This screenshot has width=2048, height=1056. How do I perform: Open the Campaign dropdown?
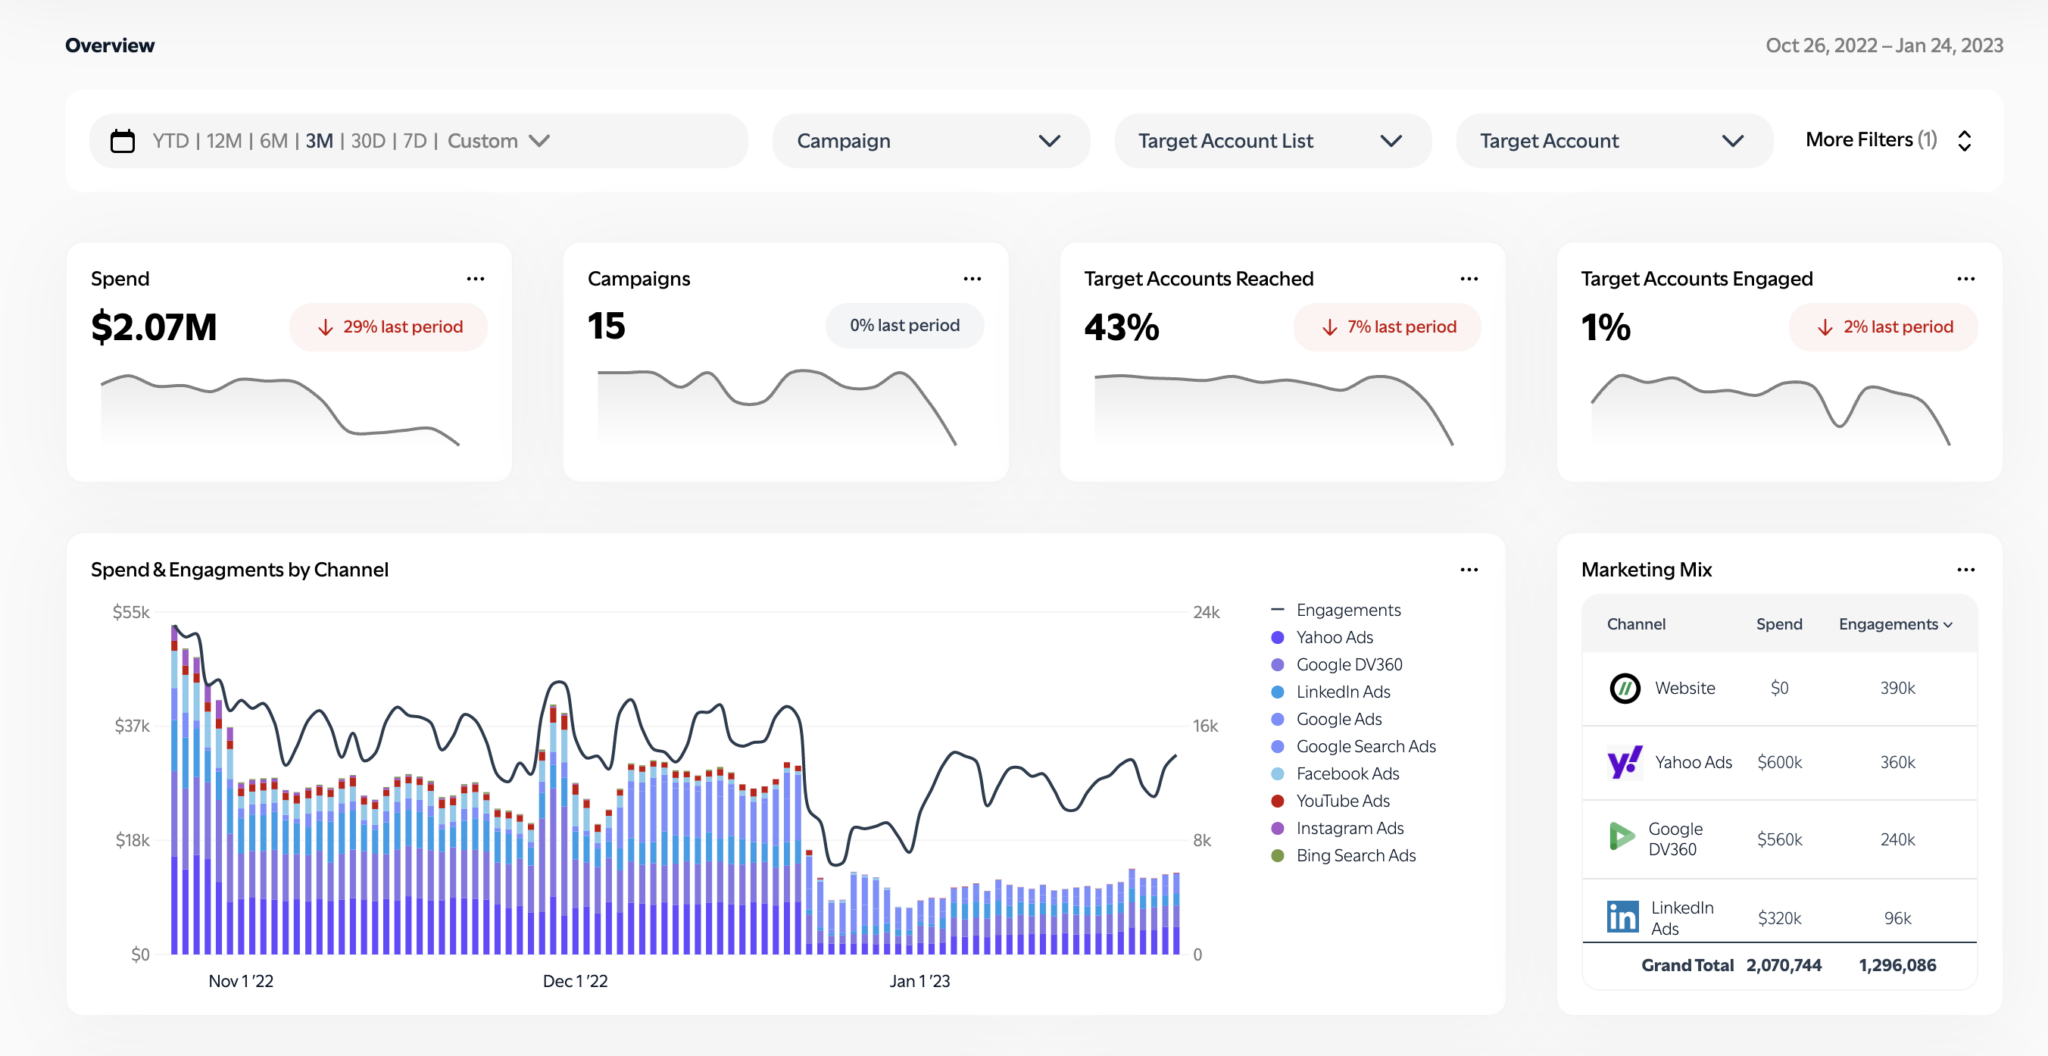pos(929,140)
